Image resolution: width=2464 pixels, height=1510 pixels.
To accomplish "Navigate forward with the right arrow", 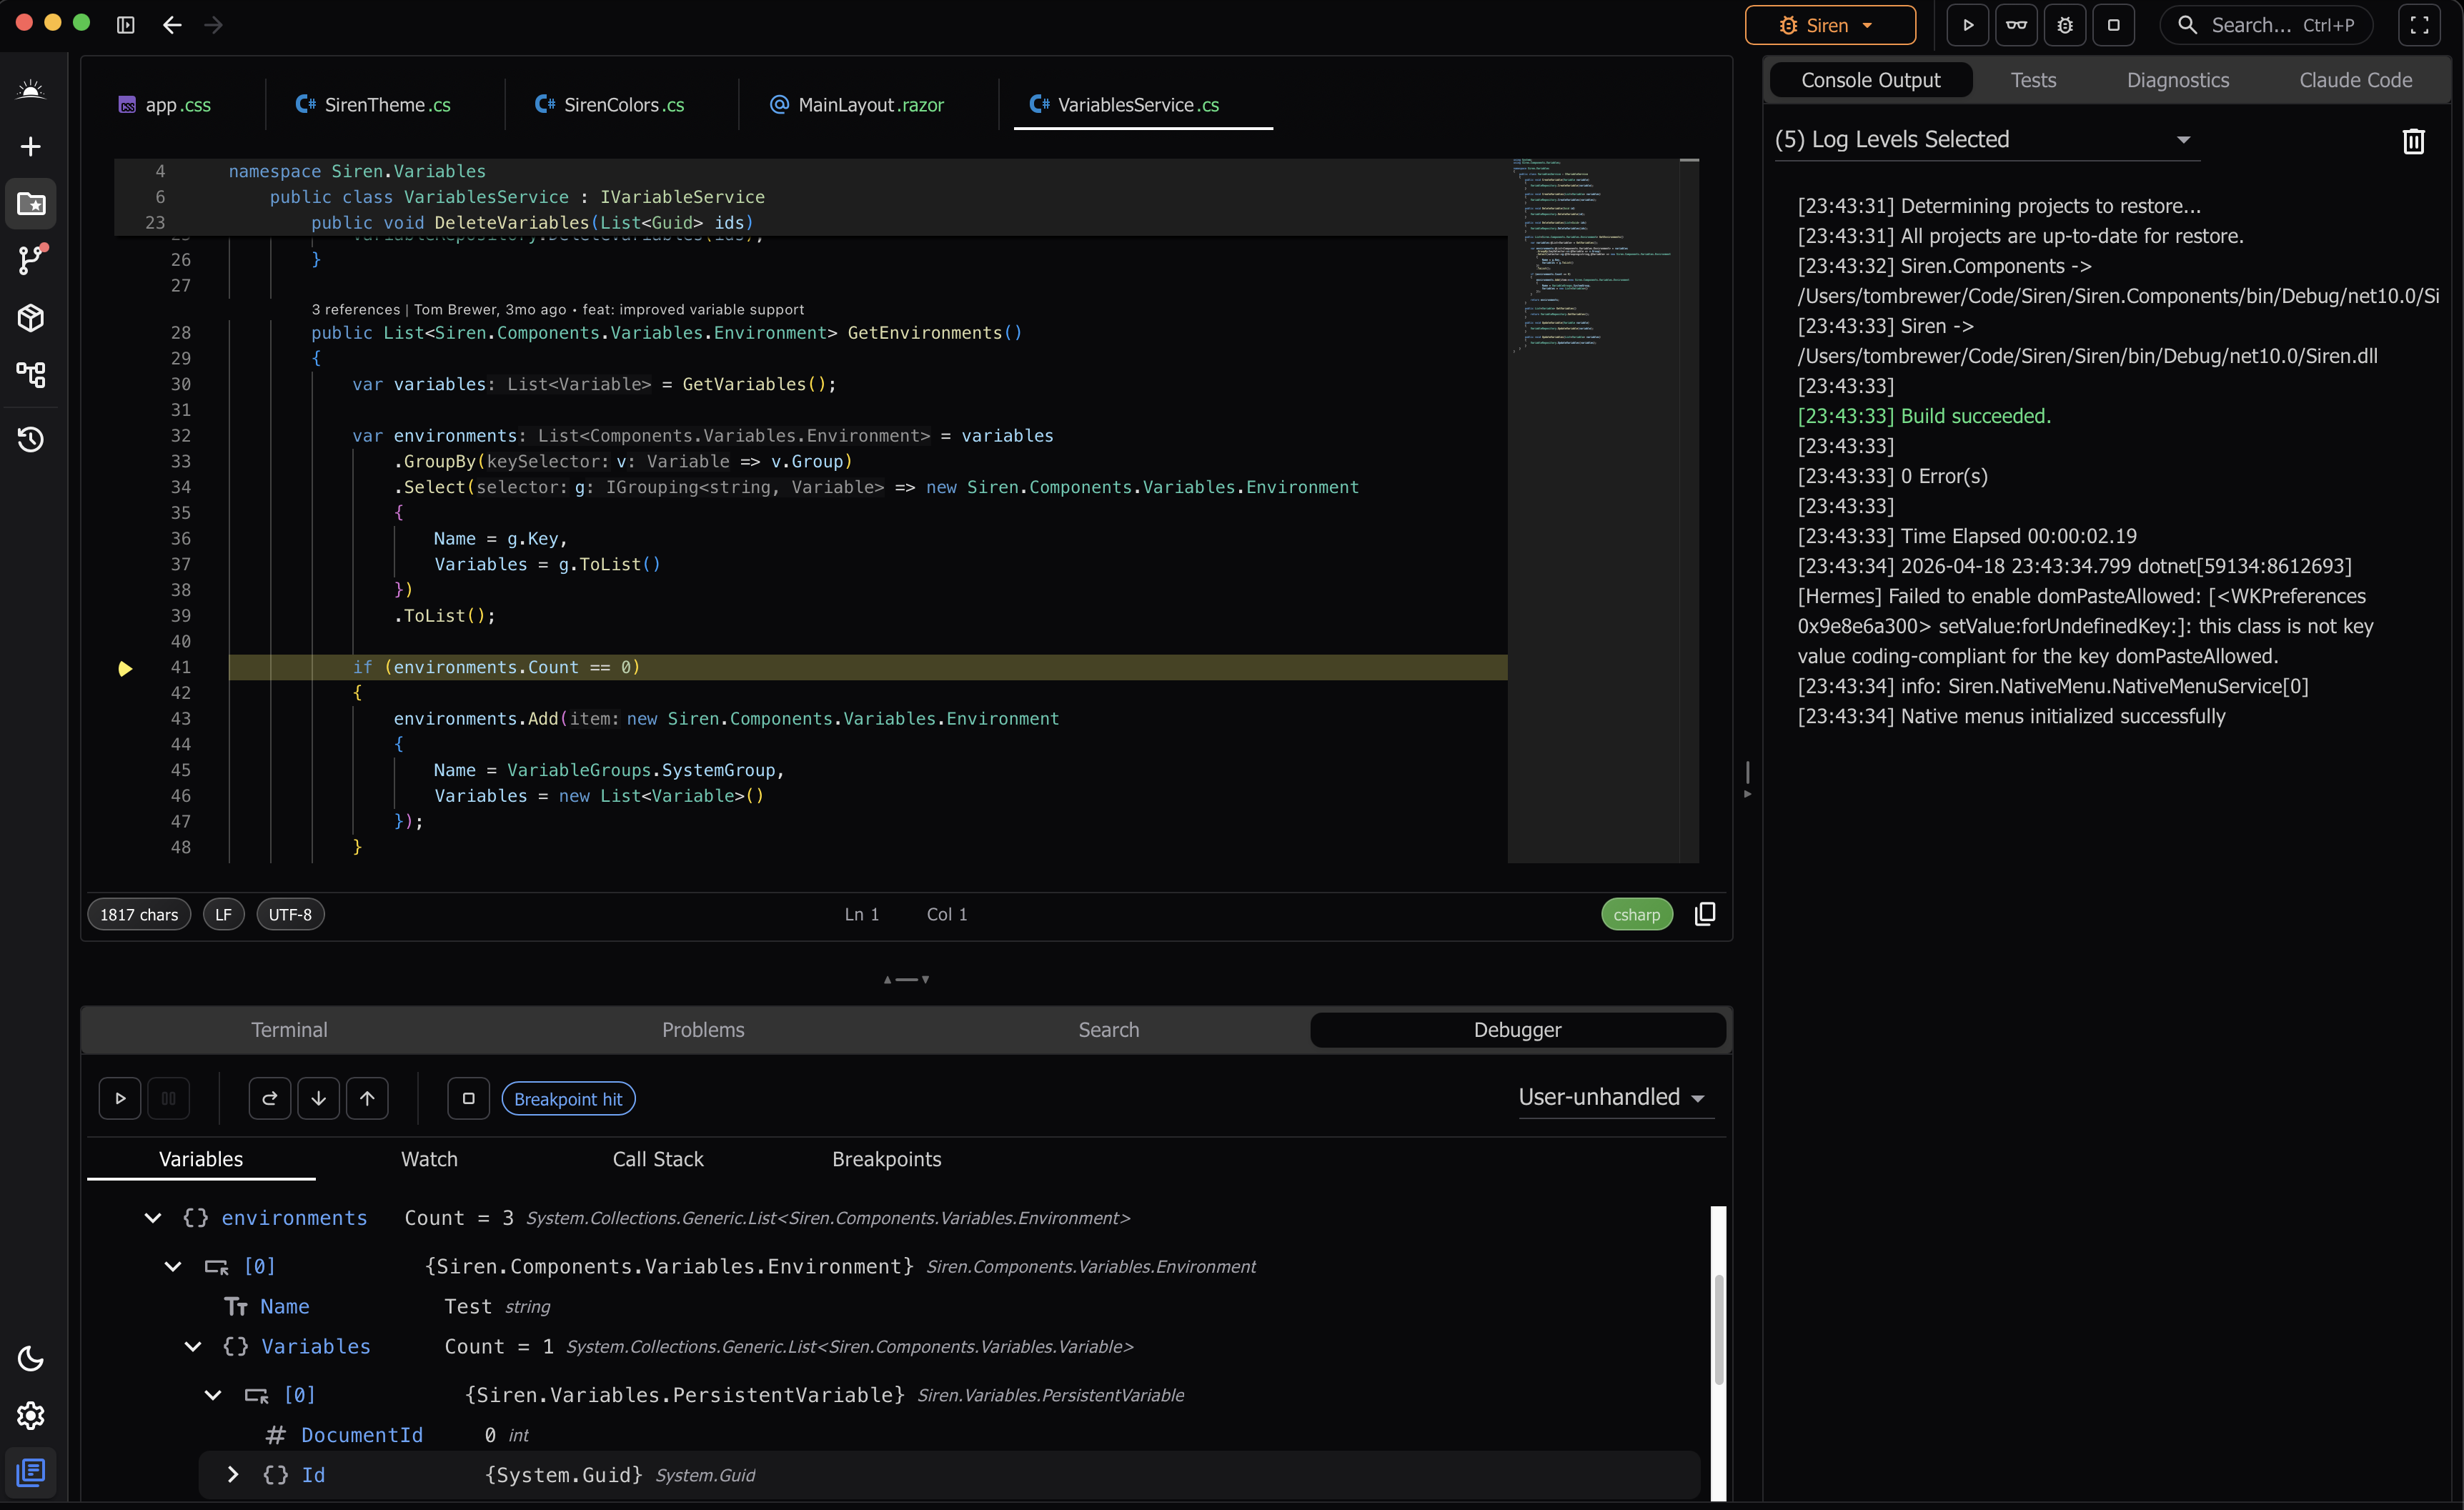I will [x=213, y=25].
